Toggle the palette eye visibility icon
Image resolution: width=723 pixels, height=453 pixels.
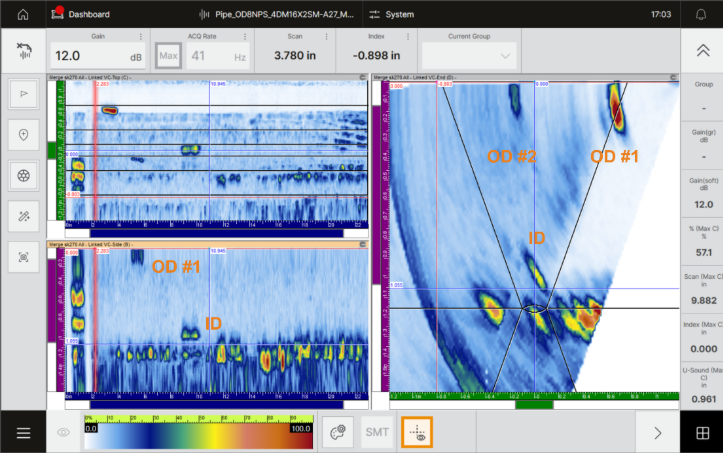pos(64,432)
